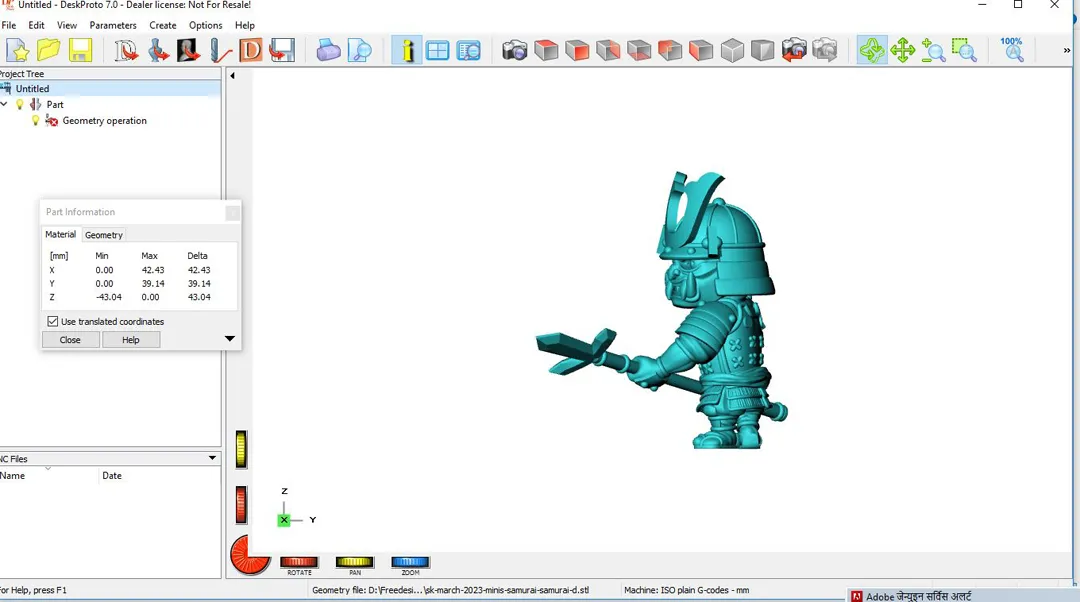Open the Help menu in the menu bar

tap(245, 25)
